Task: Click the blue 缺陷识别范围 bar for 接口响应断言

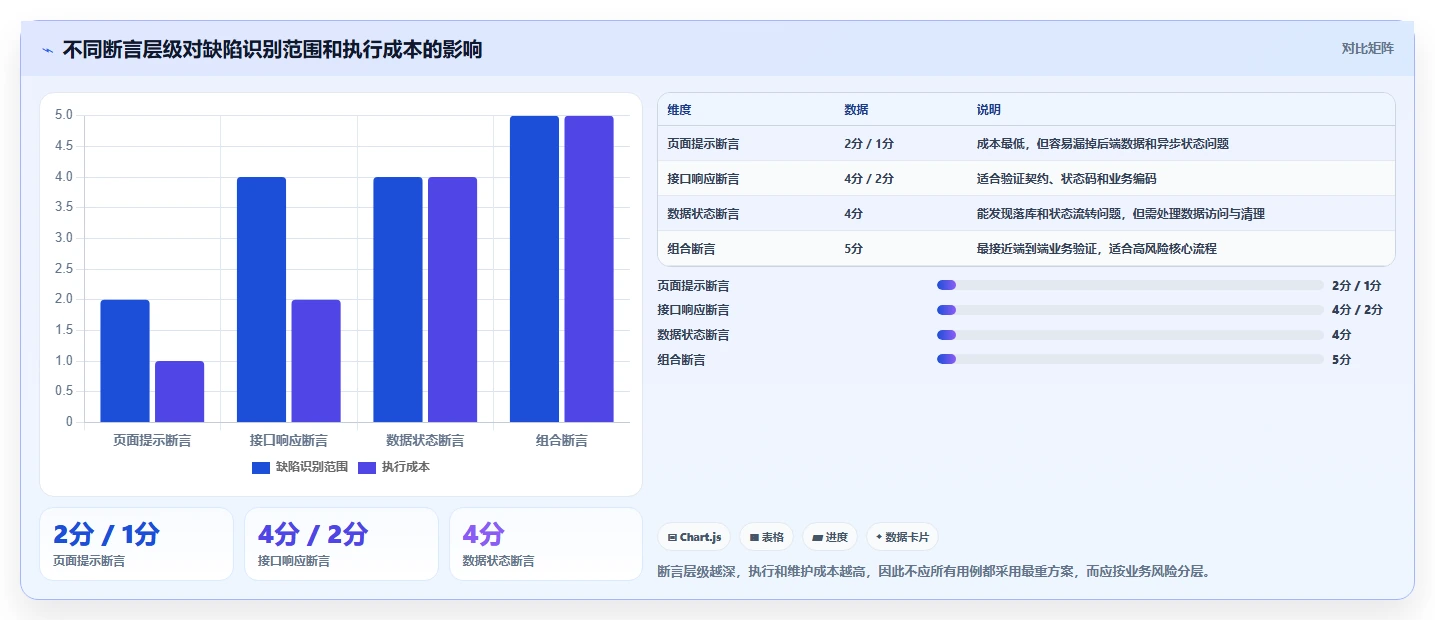Action: click(261, 300)
